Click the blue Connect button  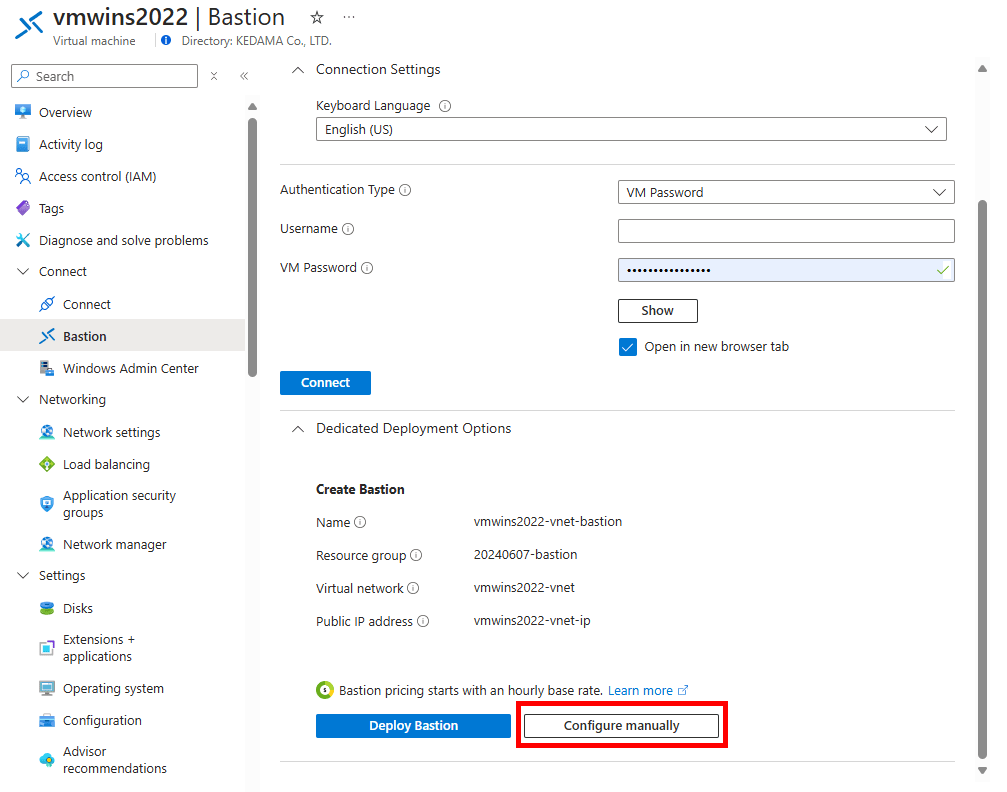click(x=326, y=383)
